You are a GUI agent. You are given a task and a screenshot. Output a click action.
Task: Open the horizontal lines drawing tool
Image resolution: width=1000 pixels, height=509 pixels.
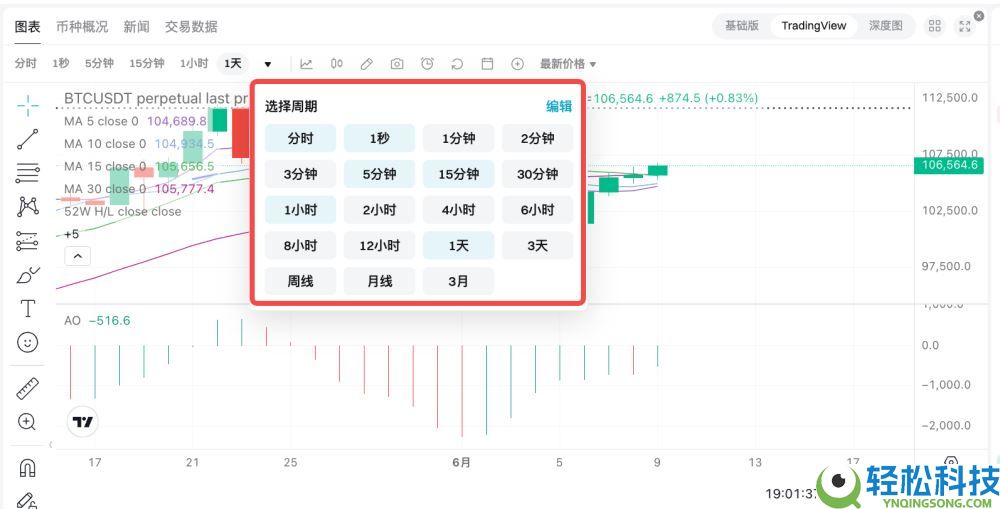click(27, 172)
